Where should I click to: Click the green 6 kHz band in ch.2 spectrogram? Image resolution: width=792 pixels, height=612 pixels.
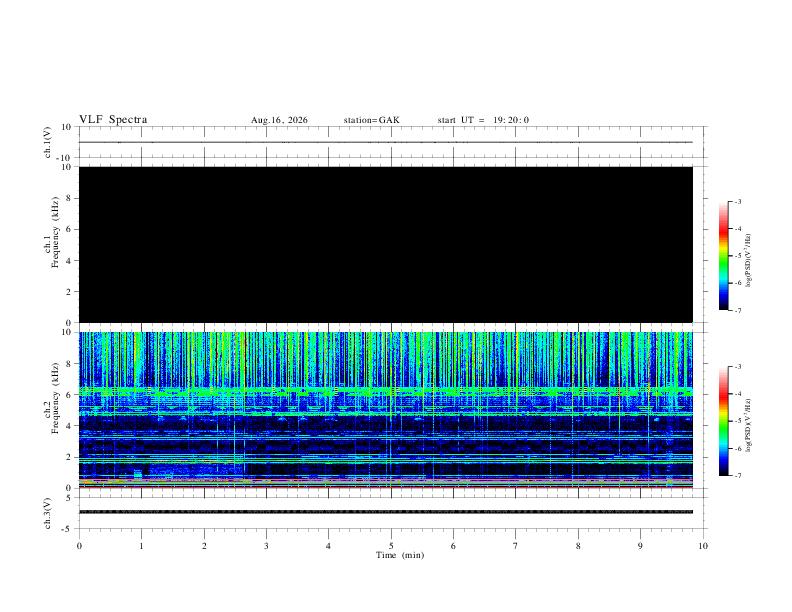[x=386, y=391]
